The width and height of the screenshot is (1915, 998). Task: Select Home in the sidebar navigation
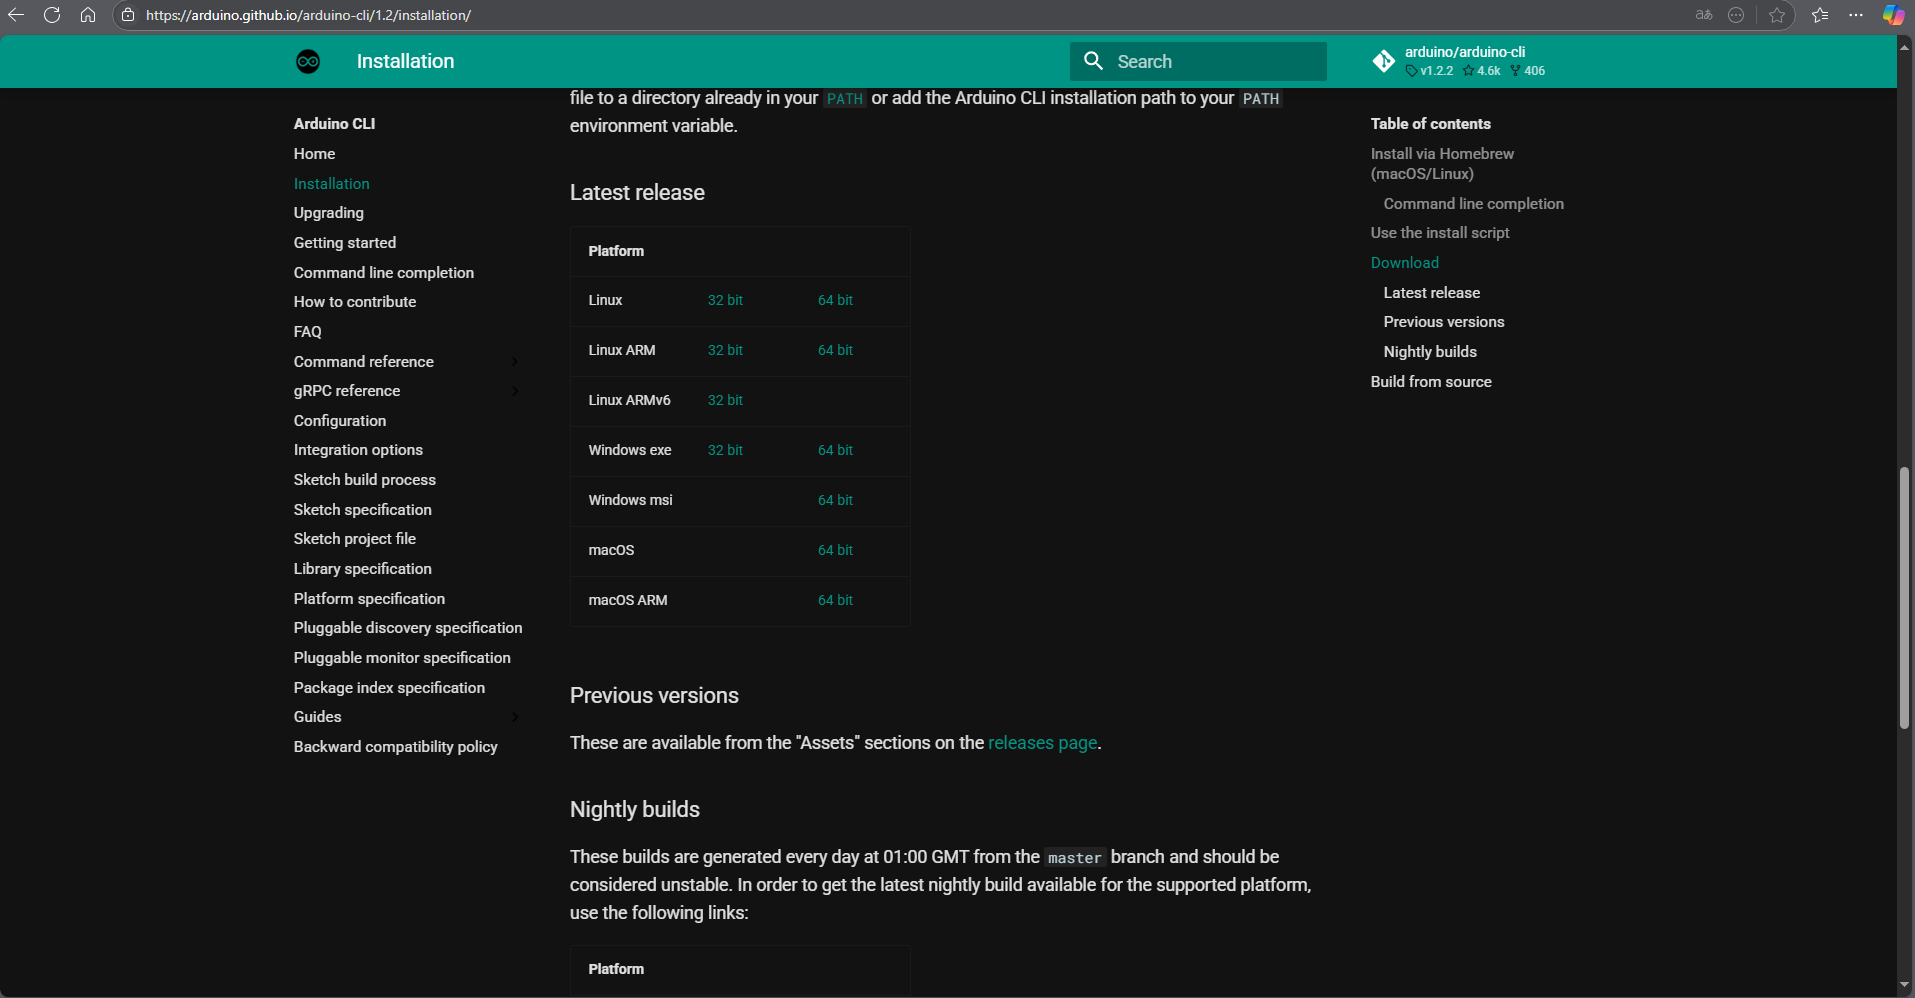[314, 153]
